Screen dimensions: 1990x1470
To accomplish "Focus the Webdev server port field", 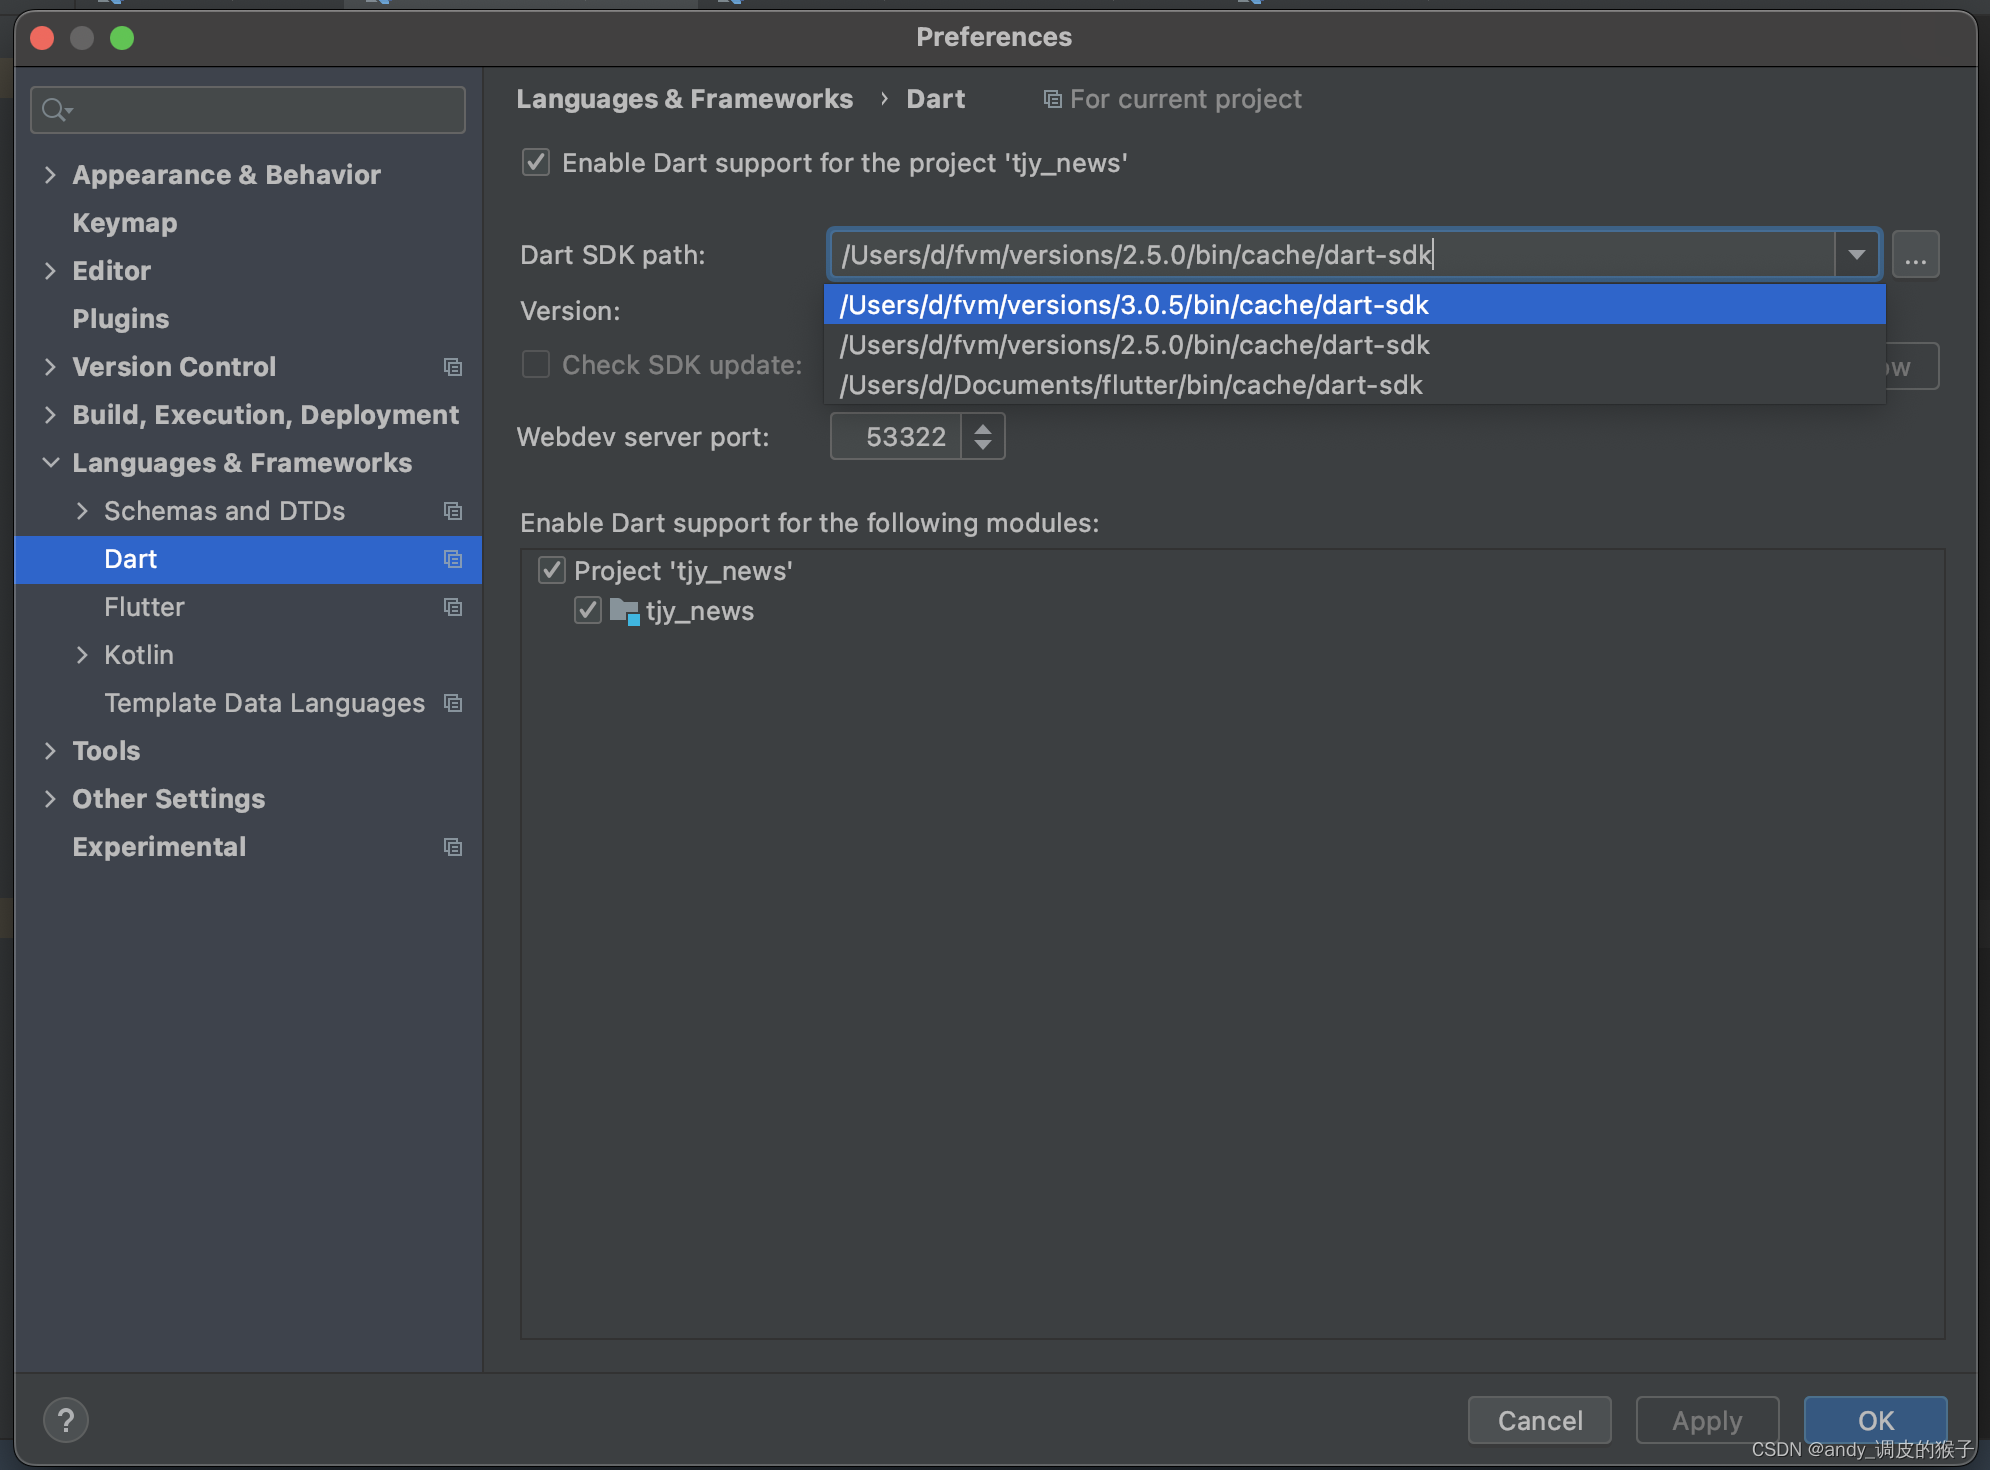I will (897, 437).
